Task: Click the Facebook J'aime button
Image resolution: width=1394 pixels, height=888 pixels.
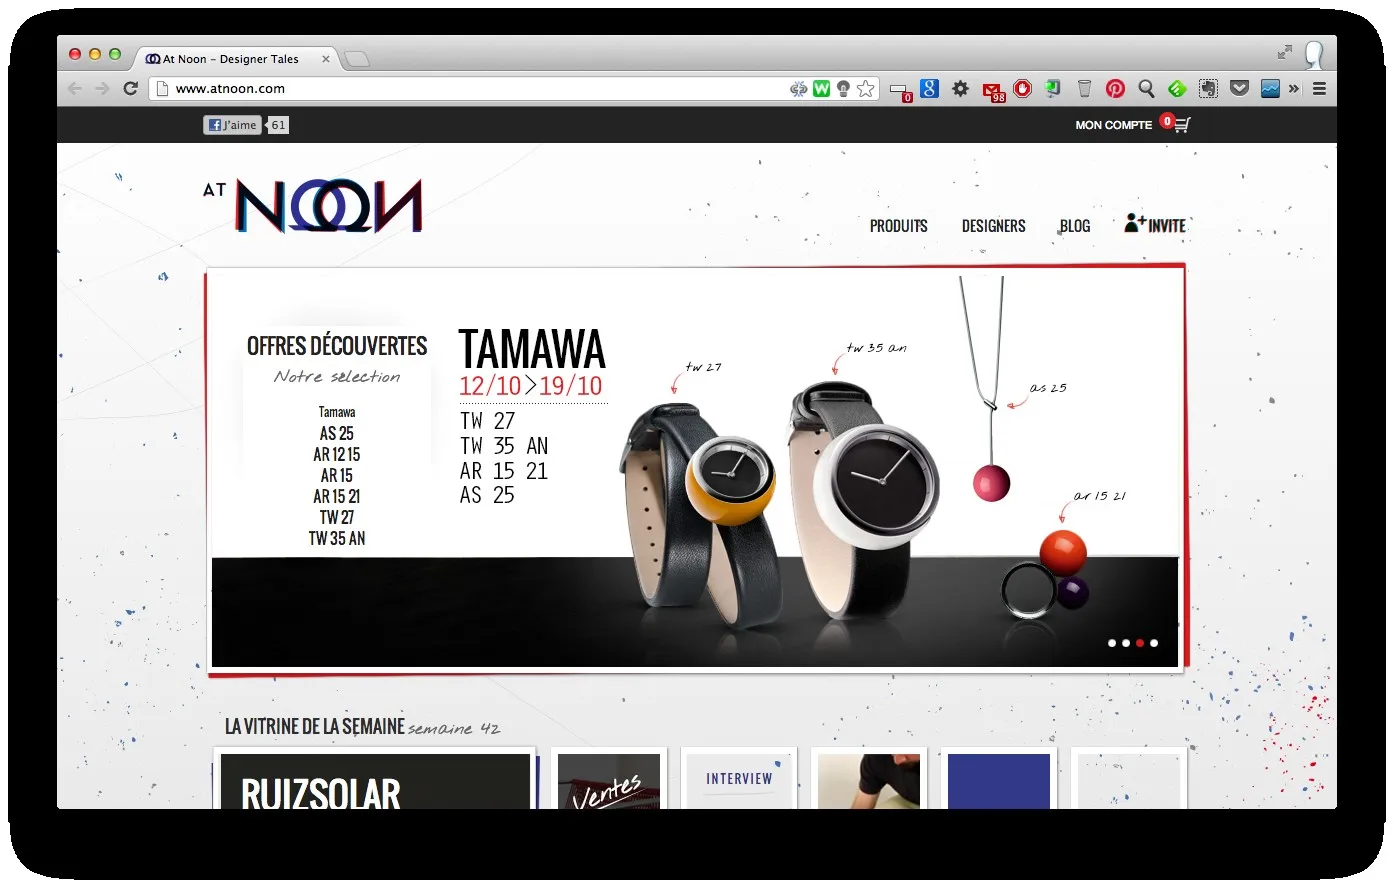Action: click(x=232, y=125)
